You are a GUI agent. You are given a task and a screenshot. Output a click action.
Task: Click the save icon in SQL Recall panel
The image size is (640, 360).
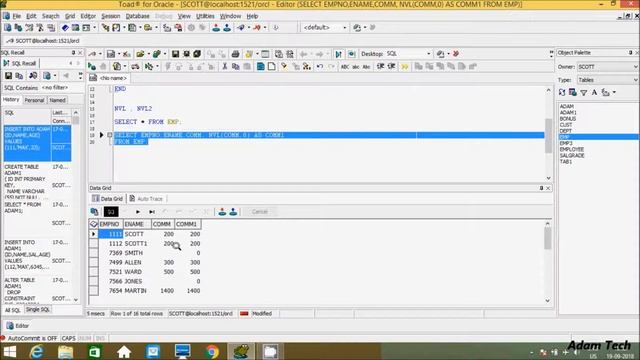click(8, 76)
